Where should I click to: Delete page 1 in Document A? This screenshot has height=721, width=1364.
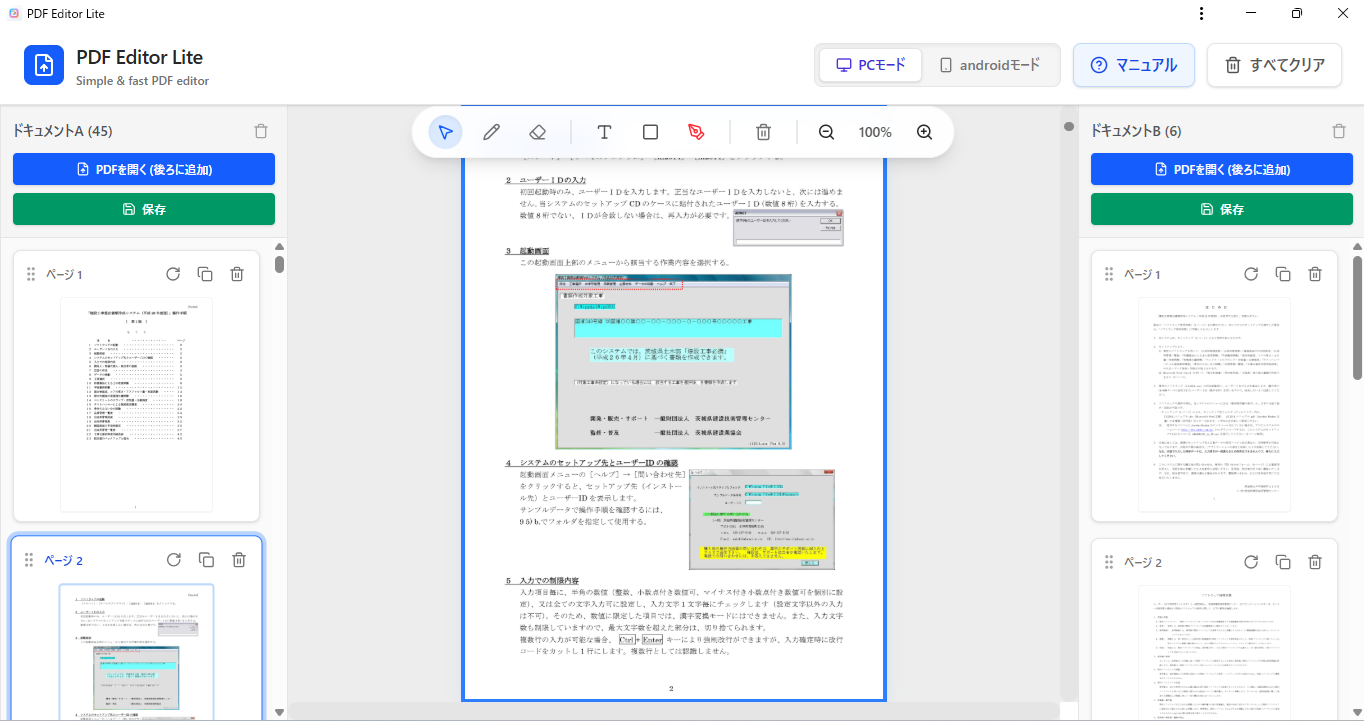[x=237, y=274]
